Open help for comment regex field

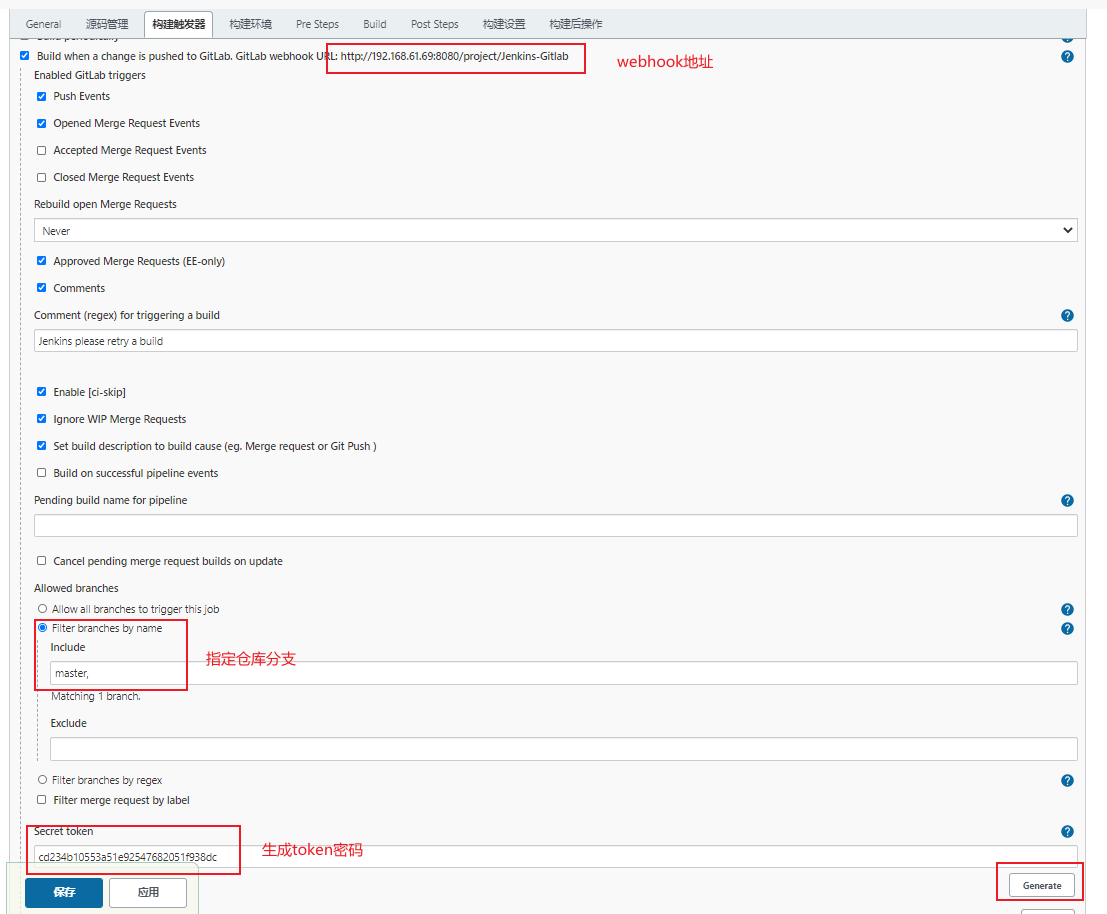[x=1067, y=315]
